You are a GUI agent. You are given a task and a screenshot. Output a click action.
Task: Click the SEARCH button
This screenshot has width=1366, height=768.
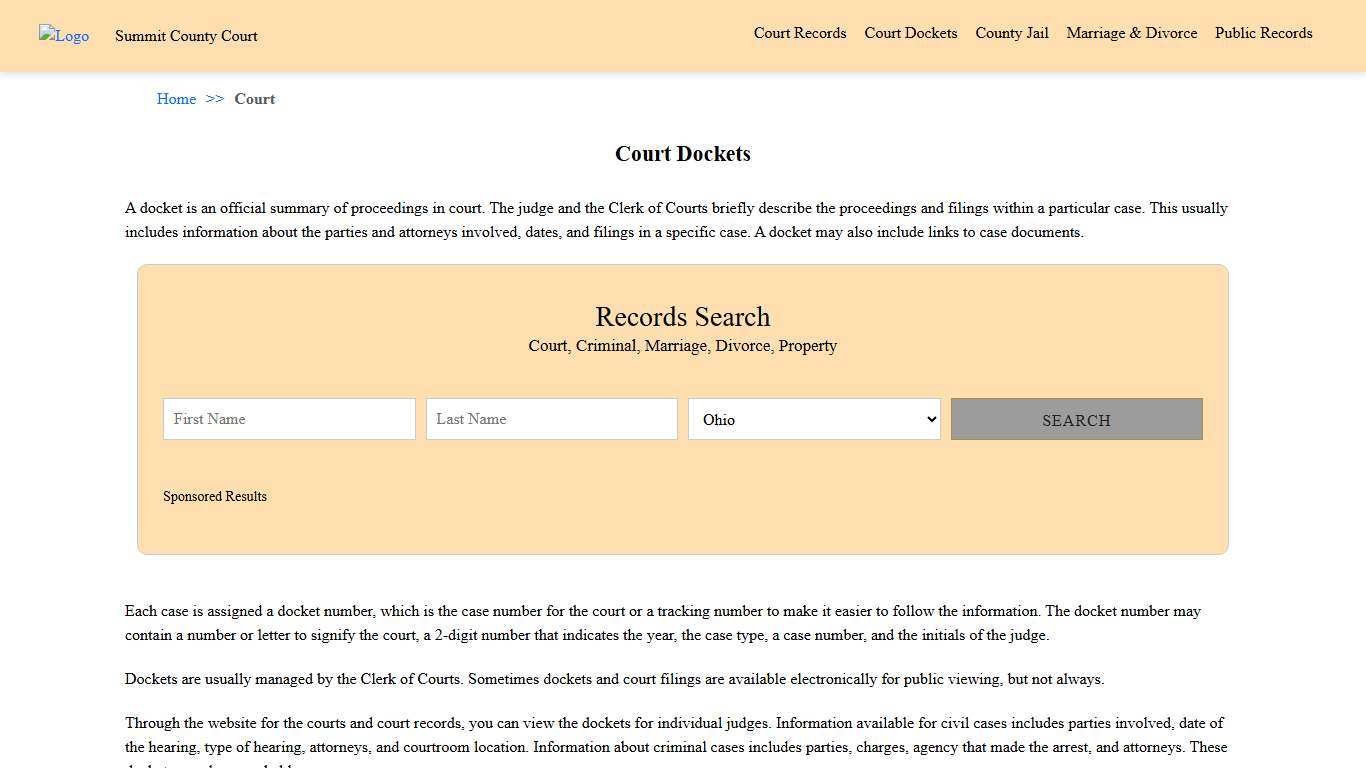1075,419
